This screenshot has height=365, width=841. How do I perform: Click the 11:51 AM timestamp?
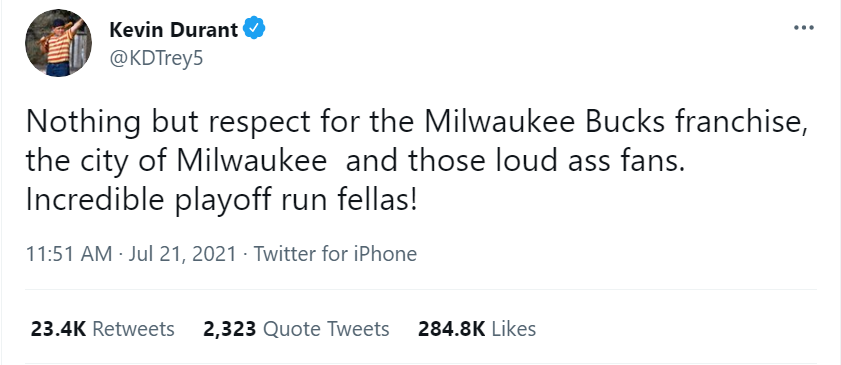coord(70,254)
